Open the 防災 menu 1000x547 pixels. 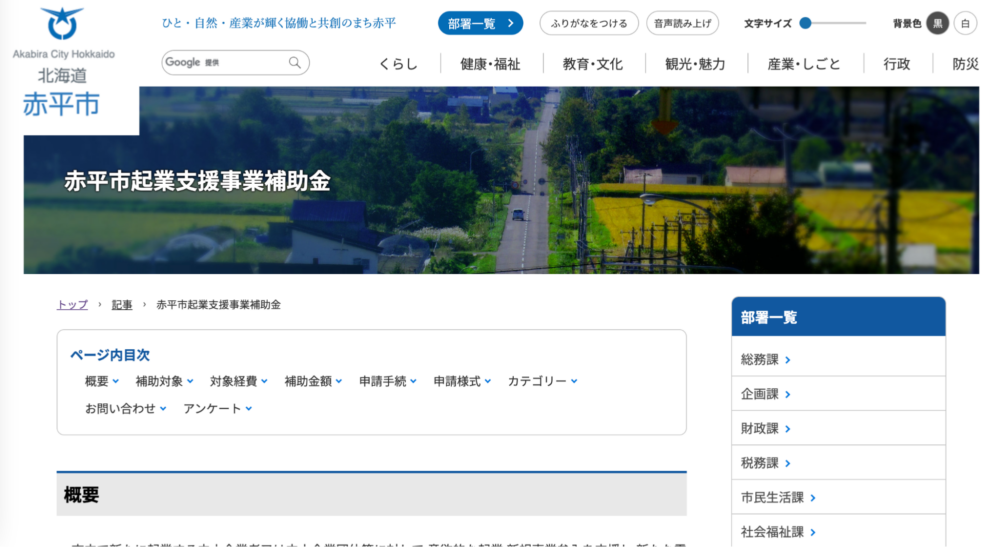(x=966, y=64)
